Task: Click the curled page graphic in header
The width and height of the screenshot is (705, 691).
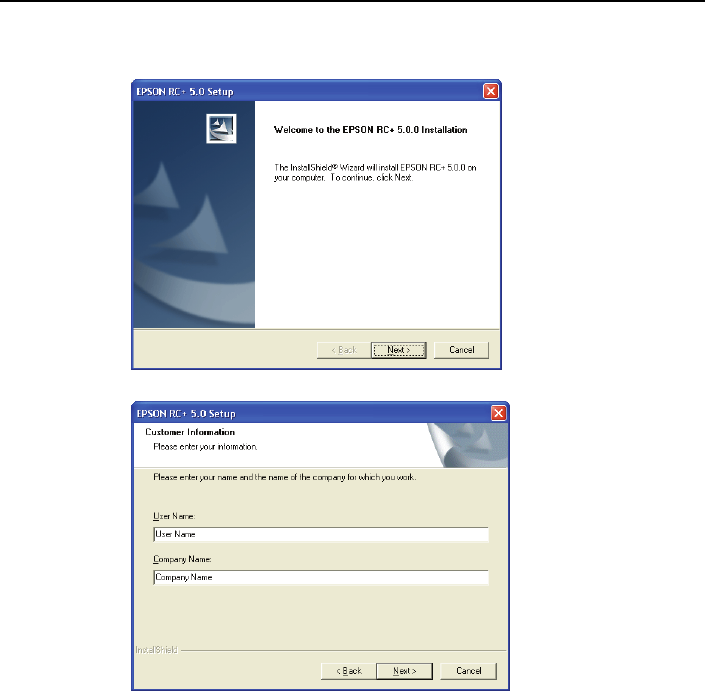Action: point(468,445)
